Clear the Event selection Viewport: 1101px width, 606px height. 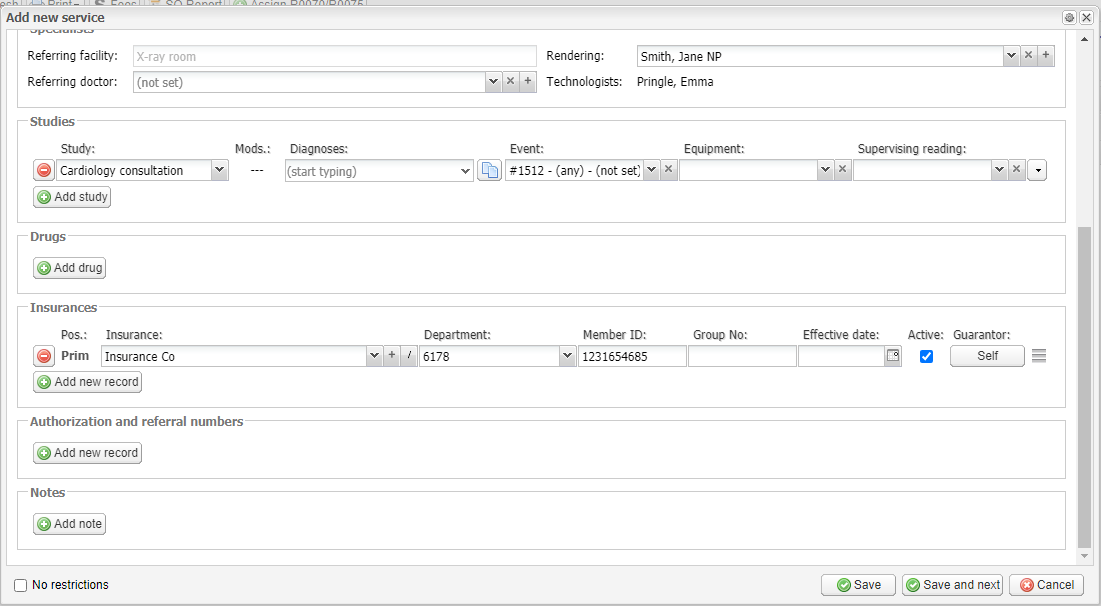point(668,169)
